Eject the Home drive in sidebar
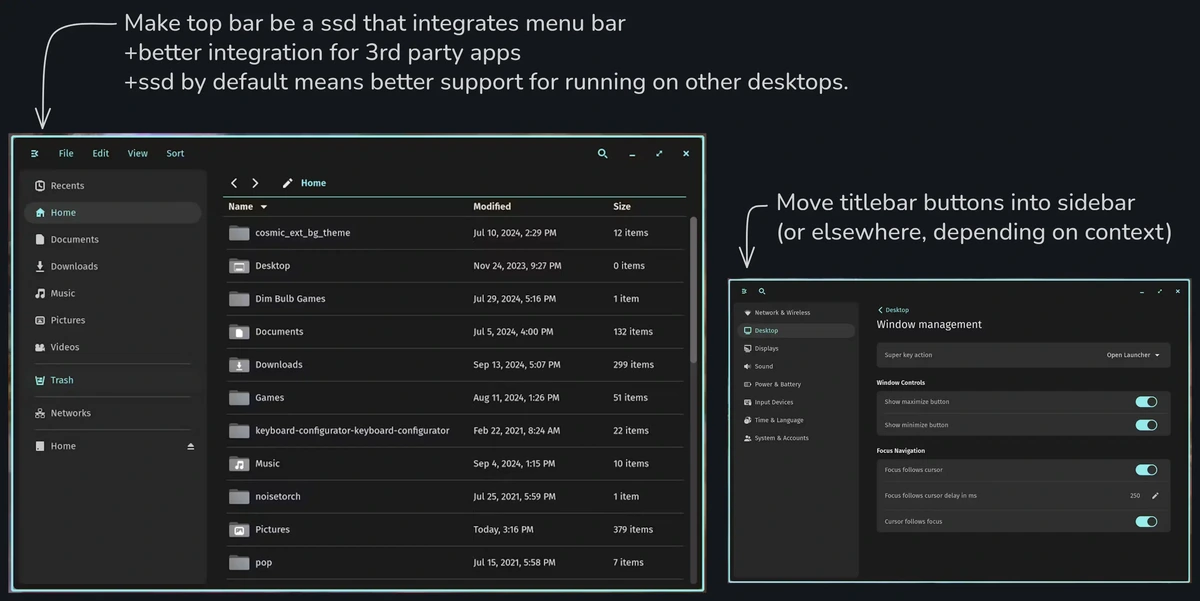This screenshot has height=601, width=1200. pos(191,446)
